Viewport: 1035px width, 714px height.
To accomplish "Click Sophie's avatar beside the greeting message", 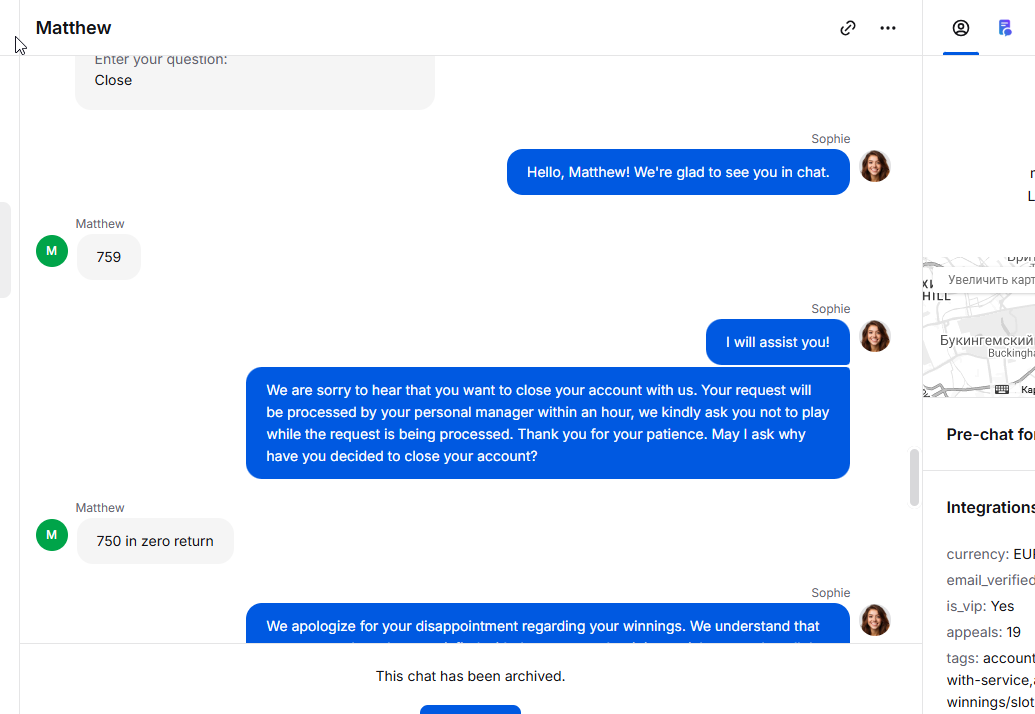I will (x=875, y=166).
